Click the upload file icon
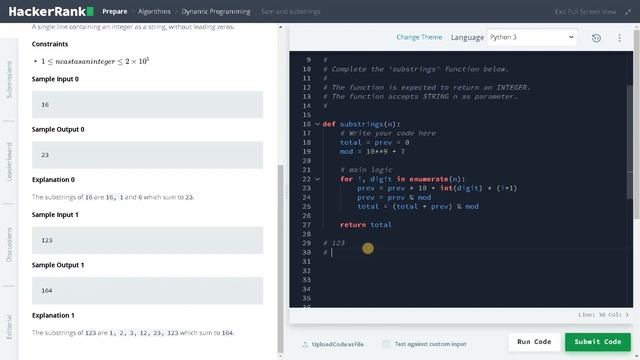640x360 pixels. [x=305, y=344]
